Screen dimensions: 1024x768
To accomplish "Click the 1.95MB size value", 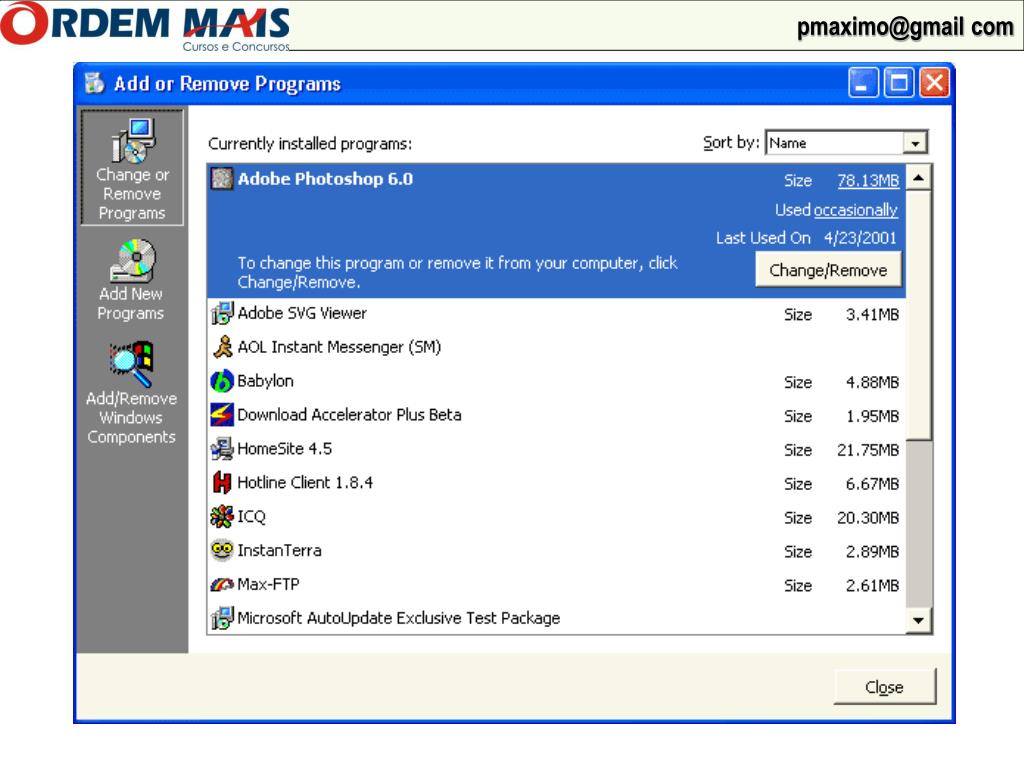I will [872, 417].
